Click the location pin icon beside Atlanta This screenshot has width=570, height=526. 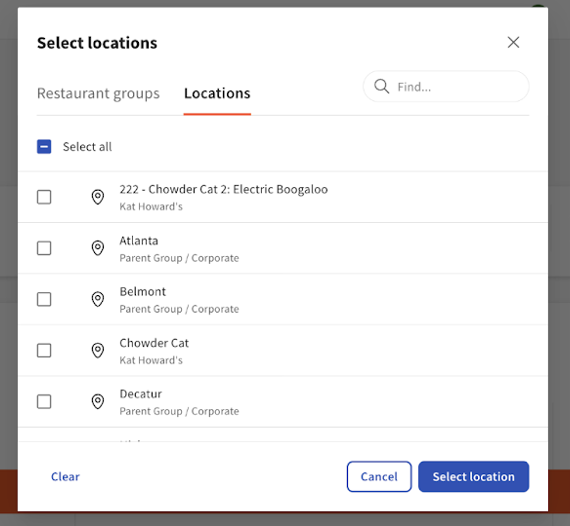[x=97, y=248]
